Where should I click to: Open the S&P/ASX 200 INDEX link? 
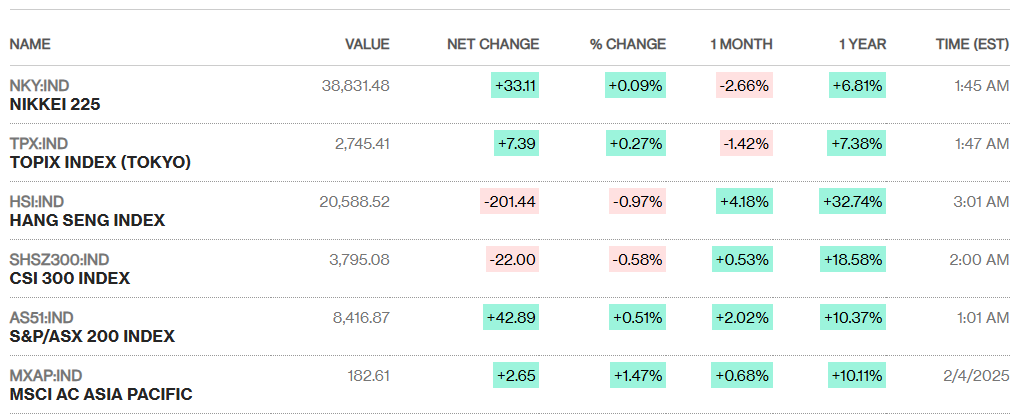(92, 336)
